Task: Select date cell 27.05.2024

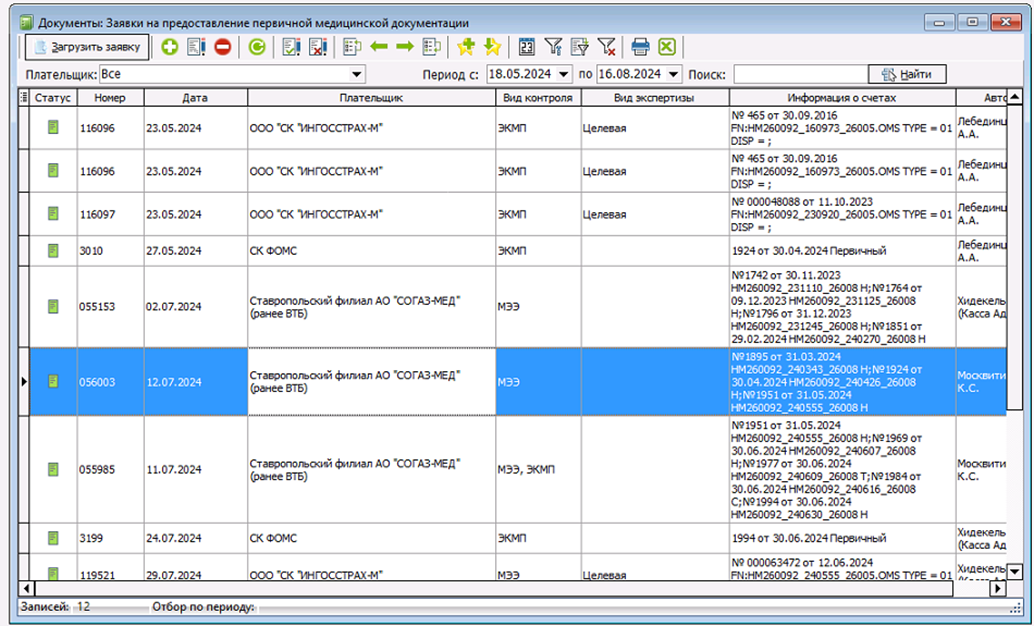Action: click(195, 251)
